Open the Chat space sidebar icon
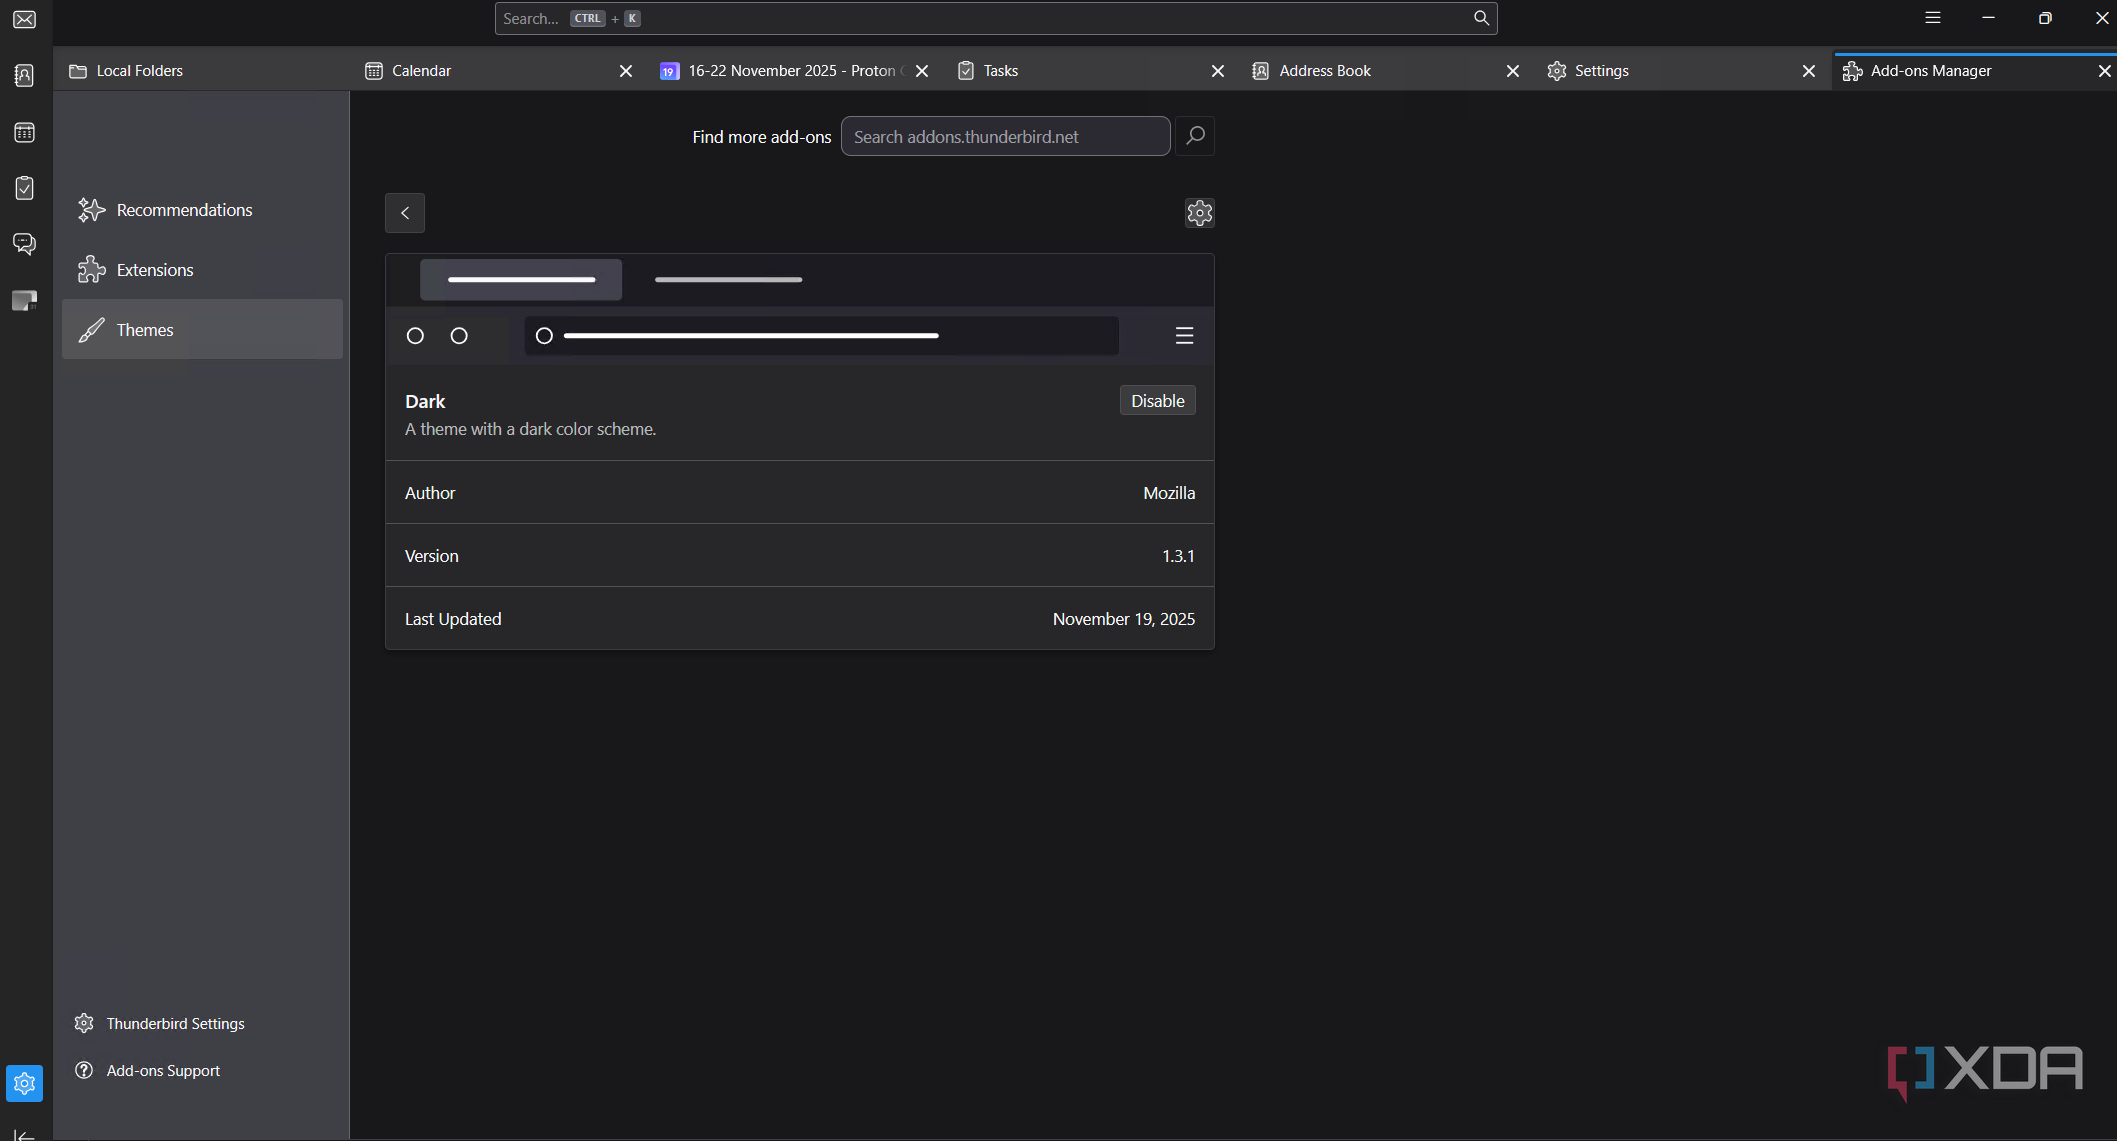2117x1141 pixels. (25, 244)
